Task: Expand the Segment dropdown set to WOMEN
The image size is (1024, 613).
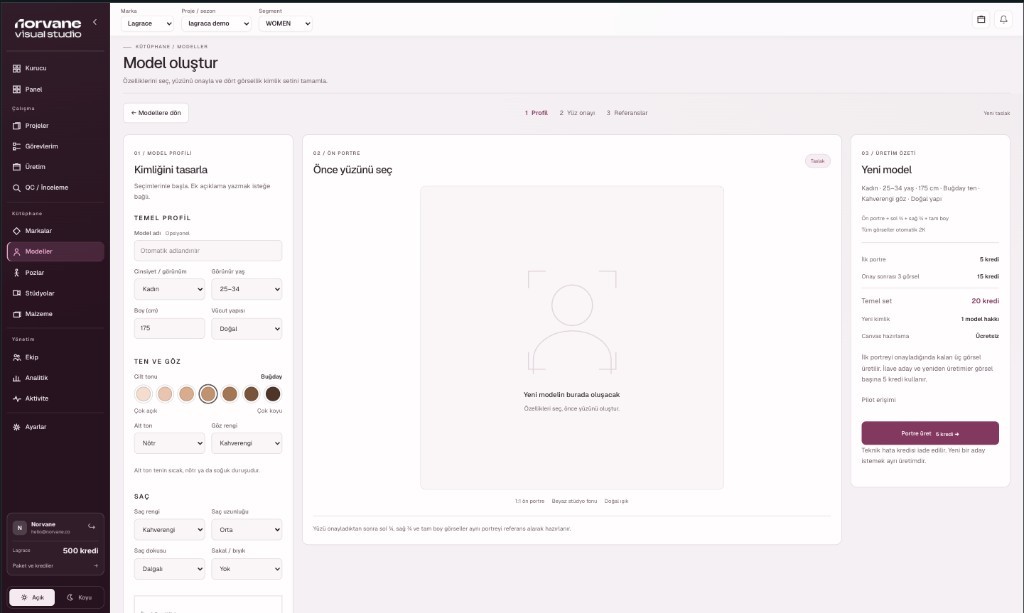Action: [x=285, y=24]
